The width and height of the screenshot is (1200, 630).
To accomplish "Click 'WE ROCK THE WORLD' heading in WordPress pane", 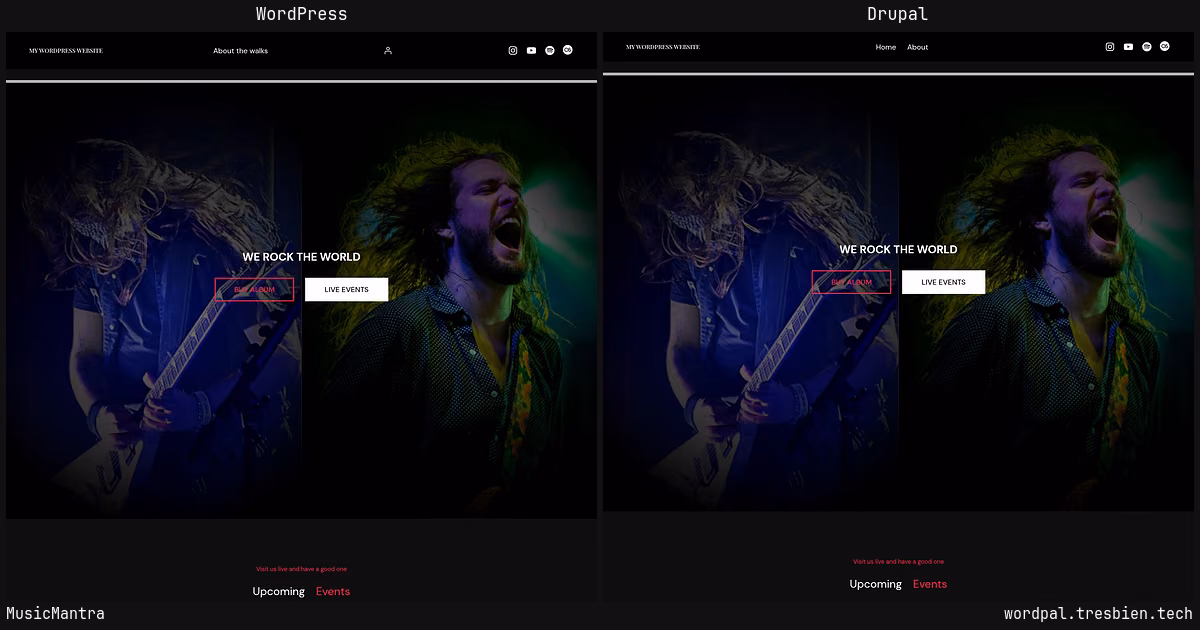I will pos(301,257).
